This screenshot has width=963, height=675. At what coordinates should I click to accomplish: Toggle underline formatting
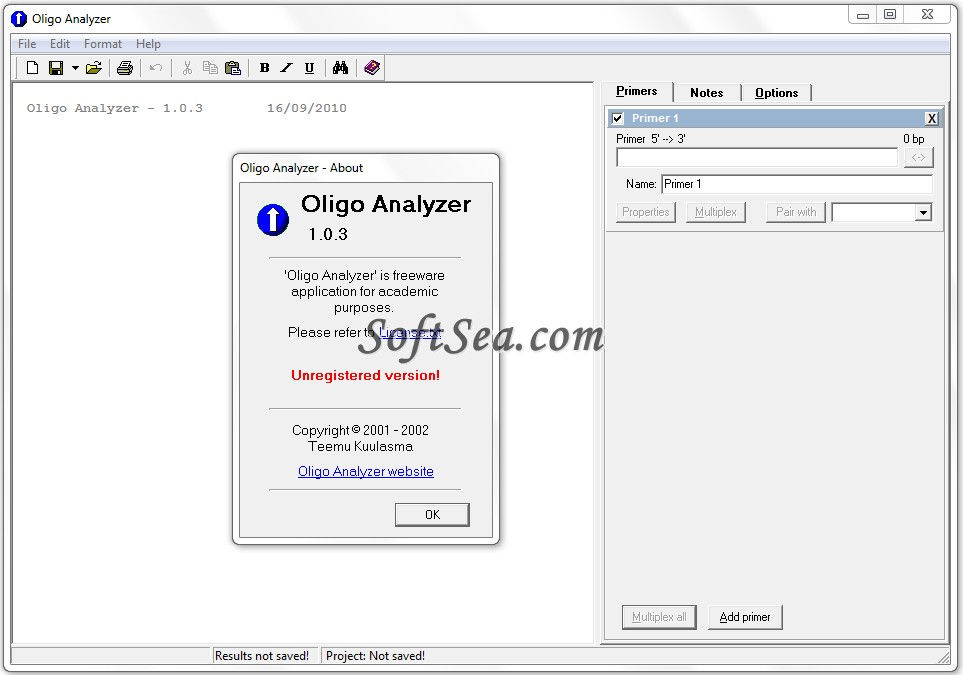pos(310,68)
